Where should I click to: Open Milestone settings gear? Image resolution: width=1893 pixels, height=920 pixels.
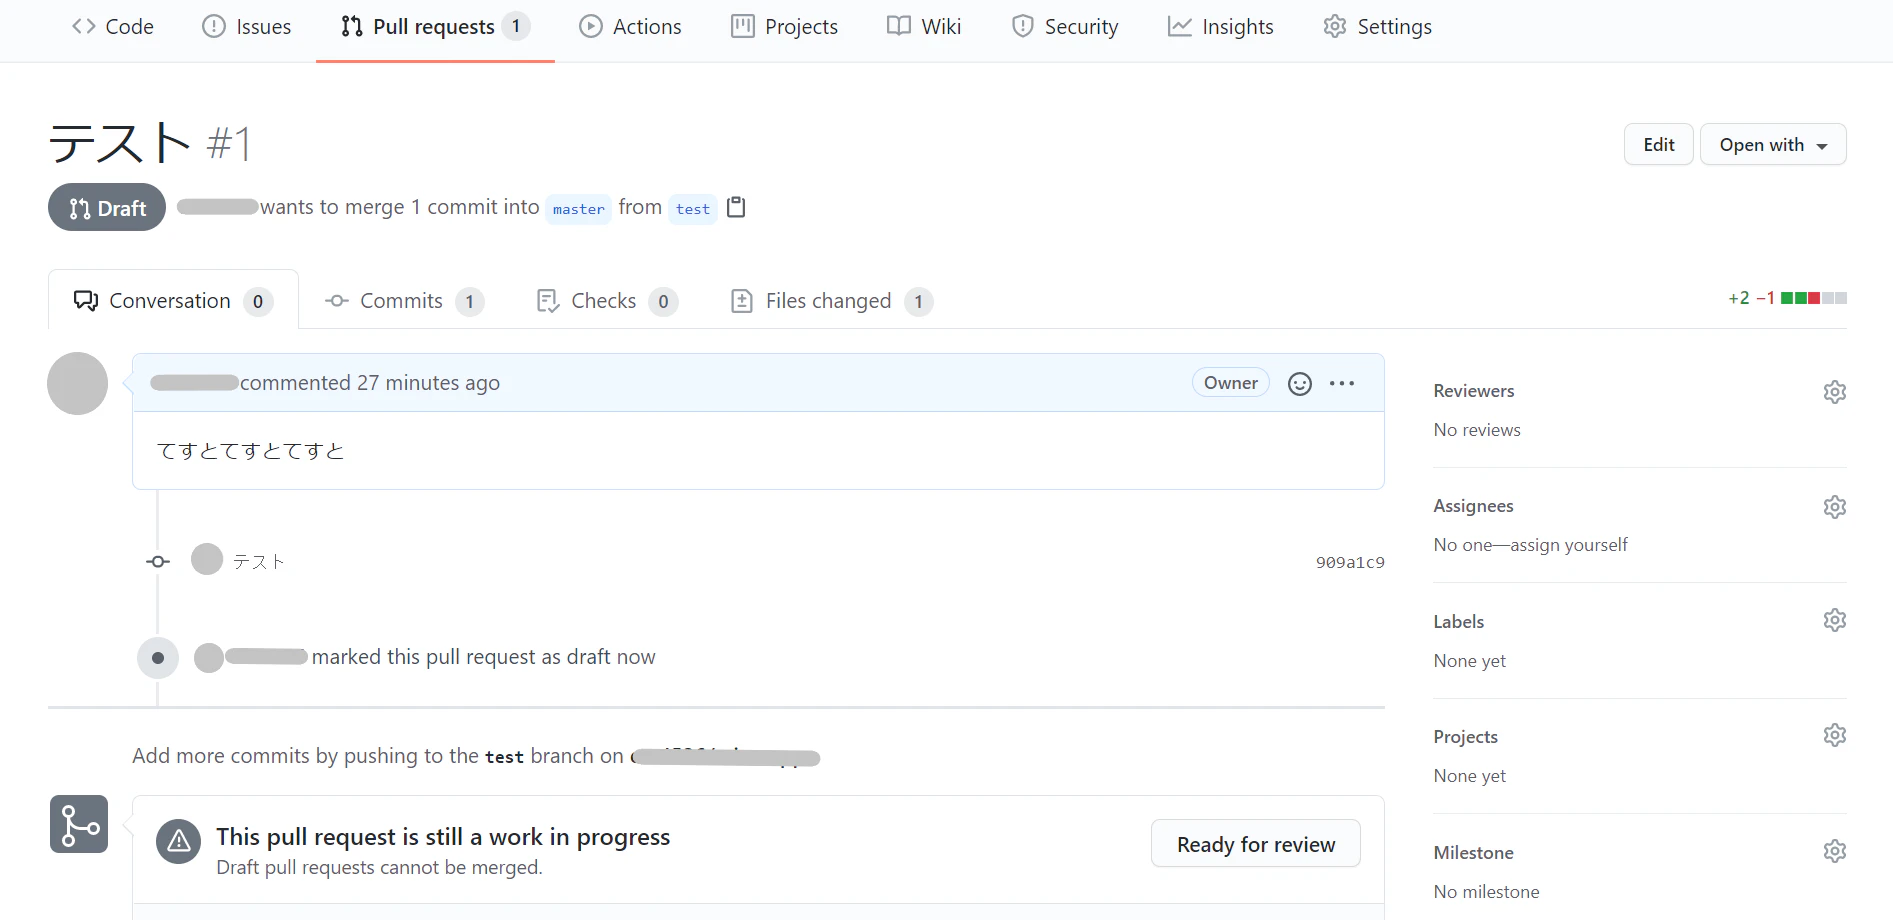[1834, 851]
